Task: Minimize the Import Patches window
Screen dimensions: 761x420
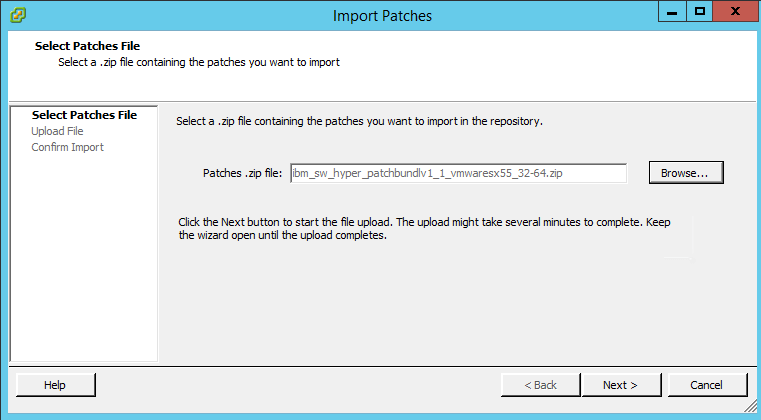Action: click(672, 12)
